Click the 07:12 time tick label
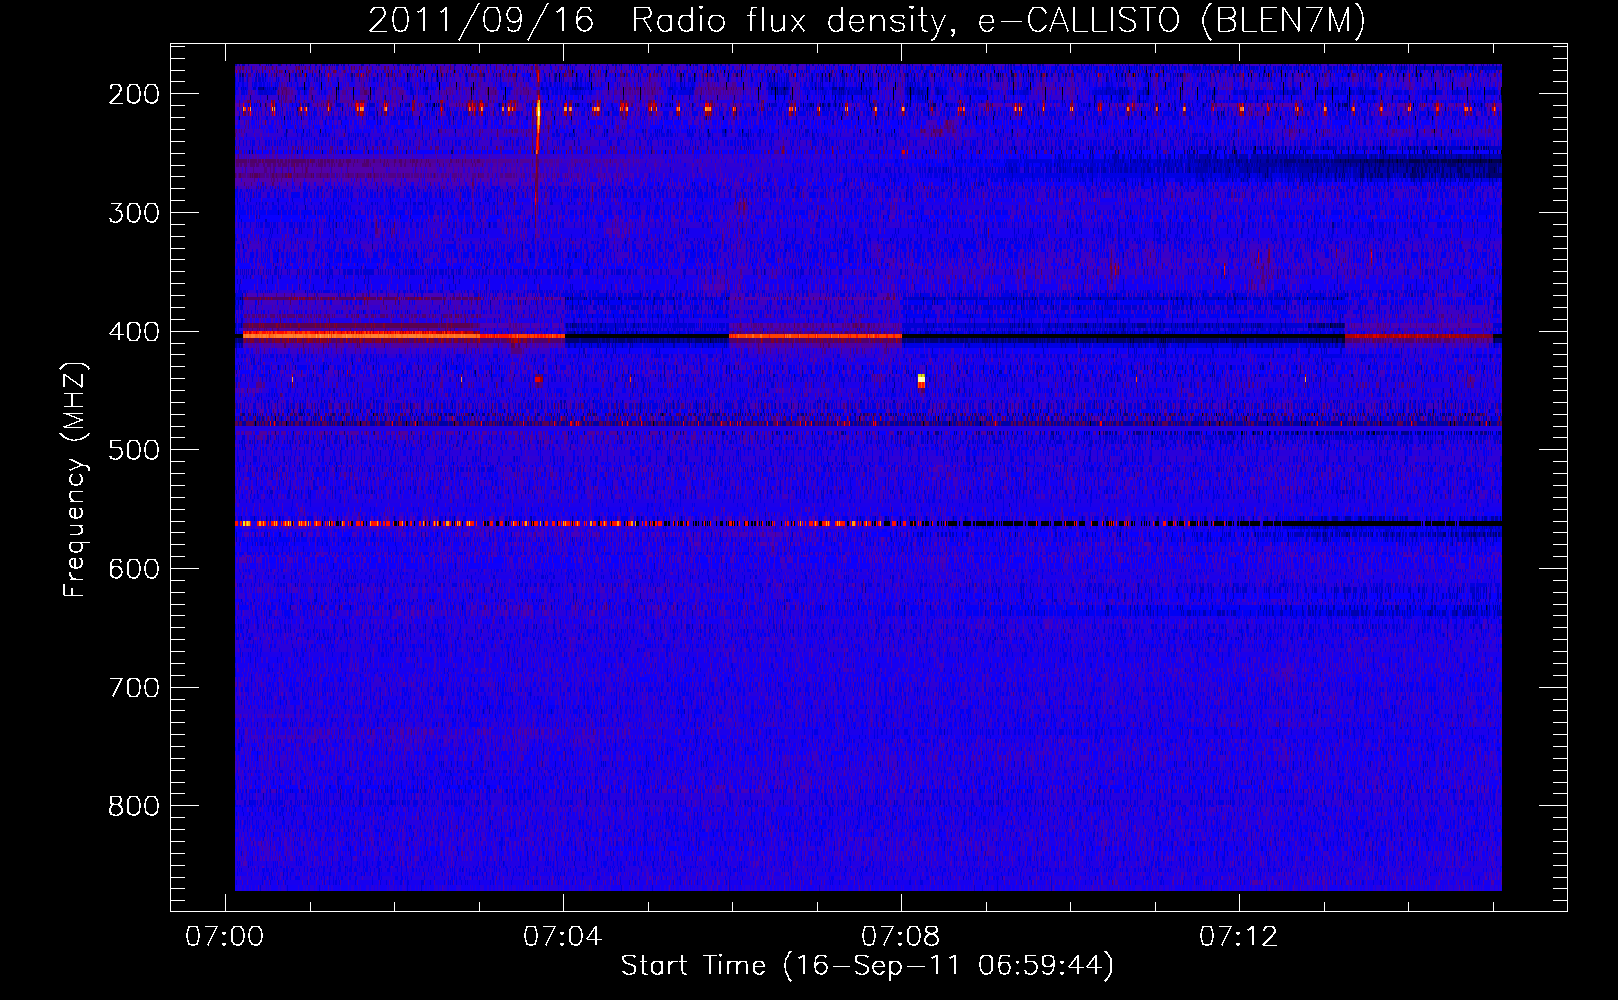Screen dimensions: 1618x1000 (x=1239, y=937)
